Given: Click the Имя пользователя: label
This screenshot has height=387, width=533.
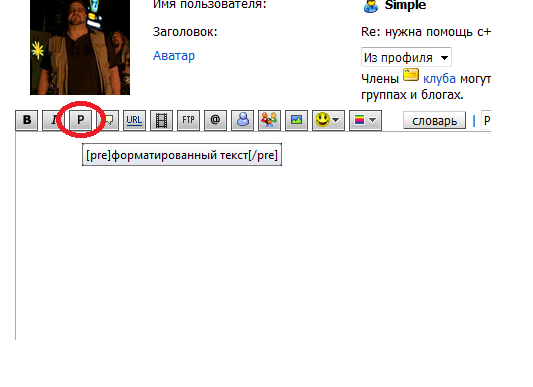Looking at the screenshot, I should coord(209,5).
